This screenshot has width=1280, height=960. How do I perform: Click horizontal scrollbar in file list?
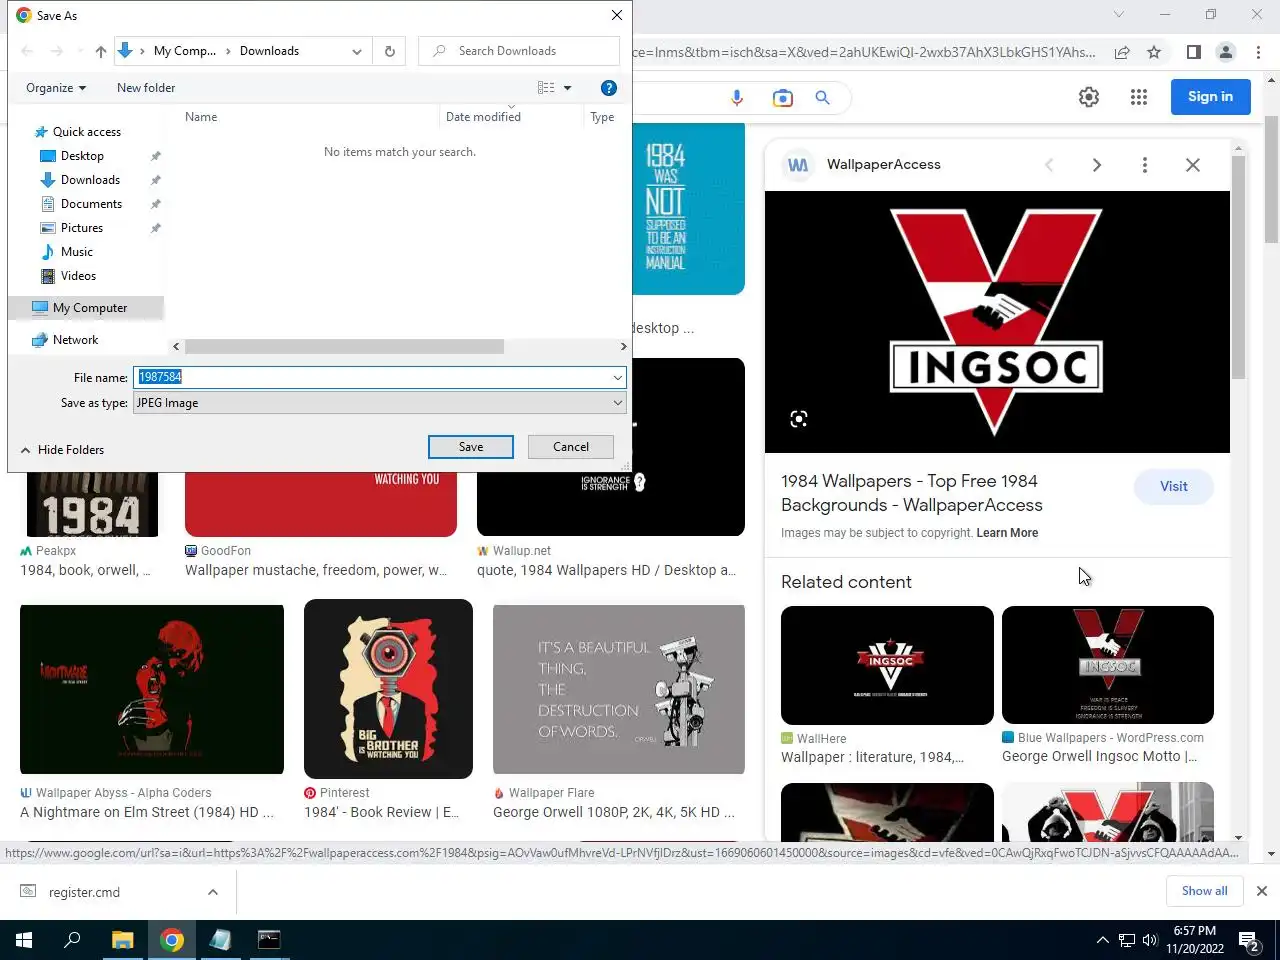point(344,347)
